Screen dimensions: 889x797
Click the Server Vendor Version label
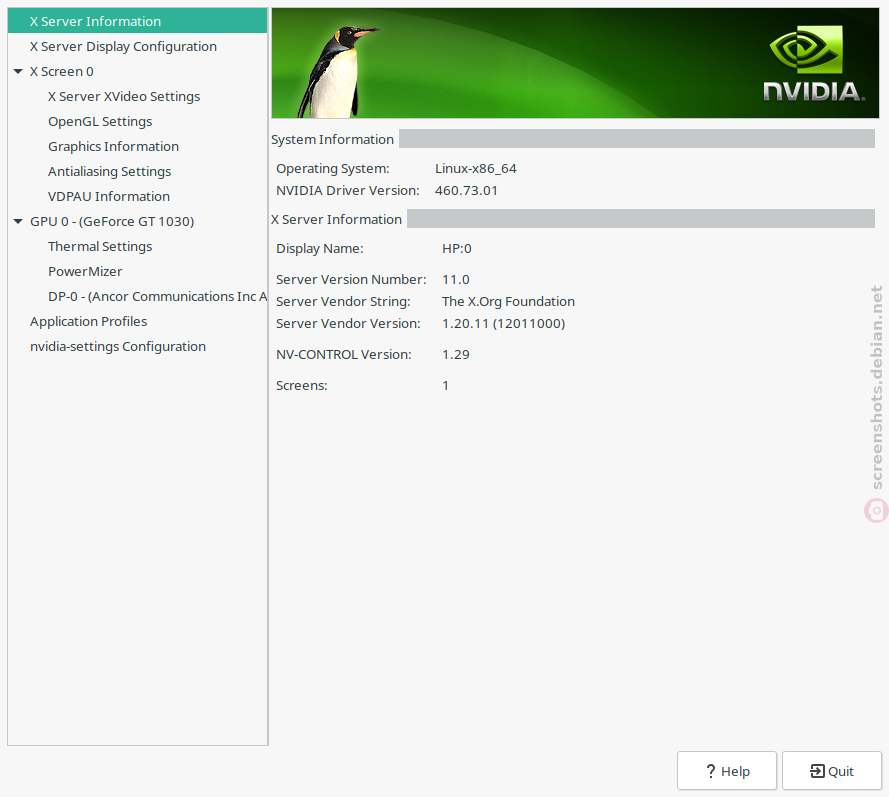tap(348, 323)
